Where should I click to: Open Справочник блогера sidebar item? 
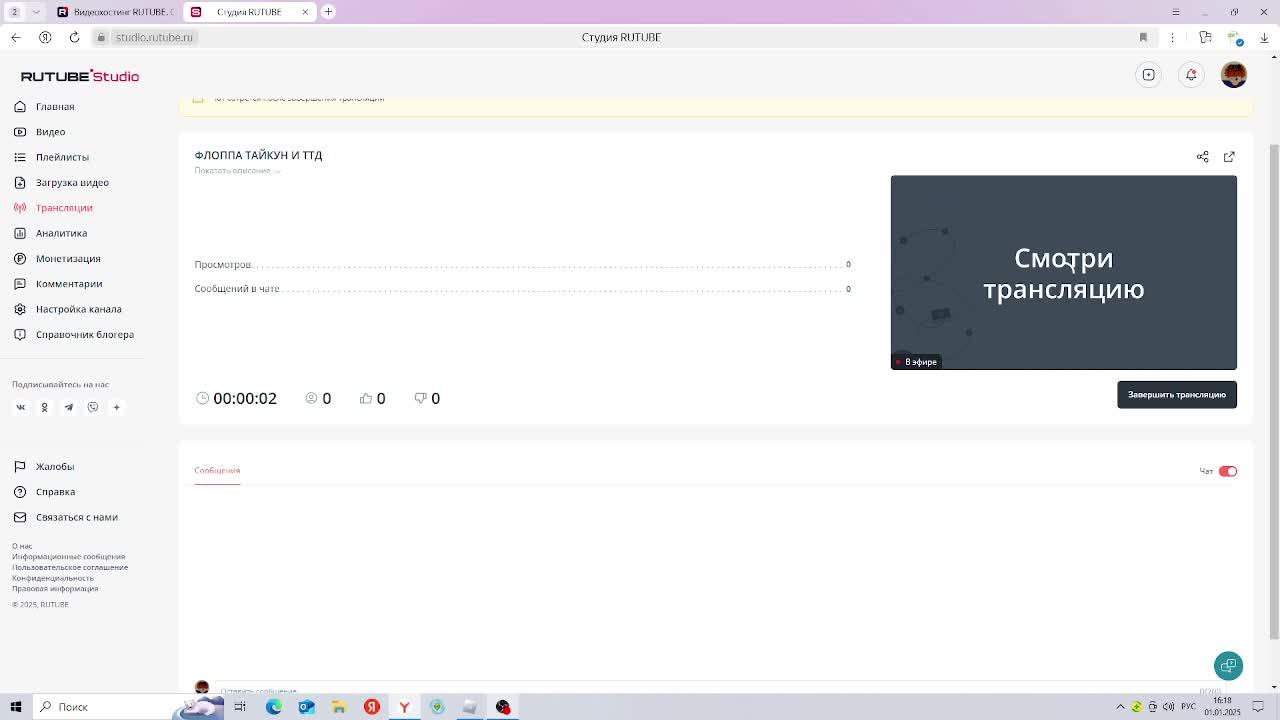point(73,335)
